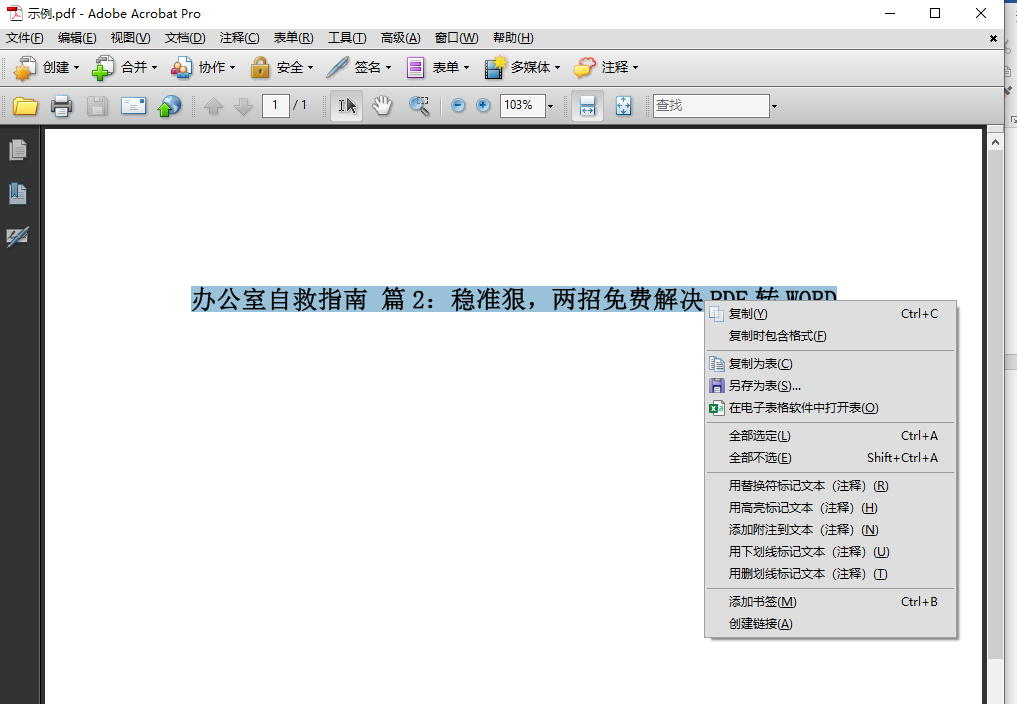1017x704 pixels.
Task: Click the 签名 (Sign) pen icon
Action: [x=337, y=67]
